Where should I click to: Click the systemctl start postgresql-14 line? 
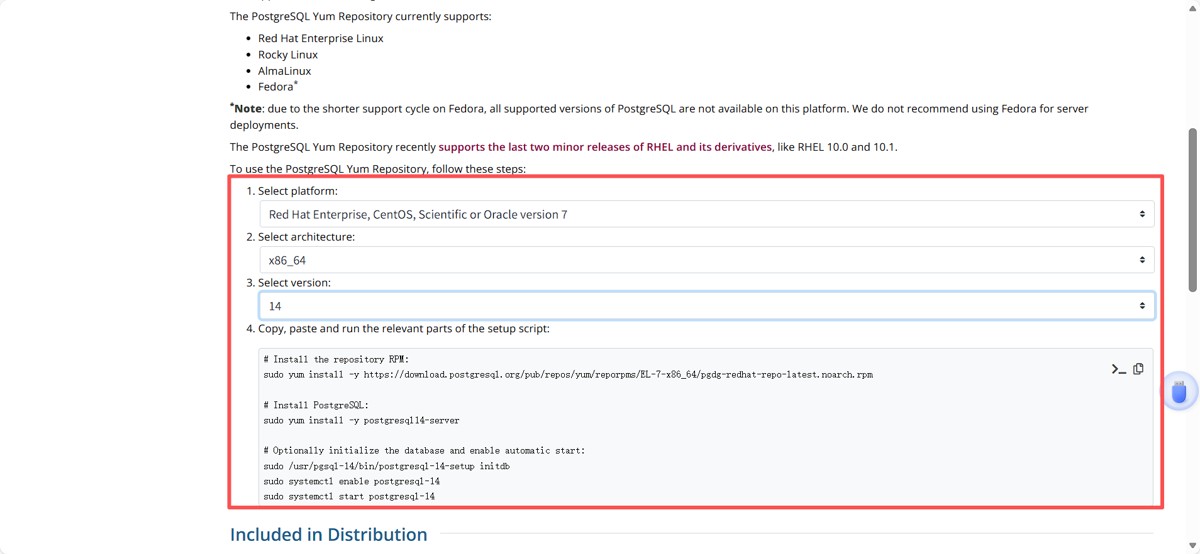tap(349, 496)
